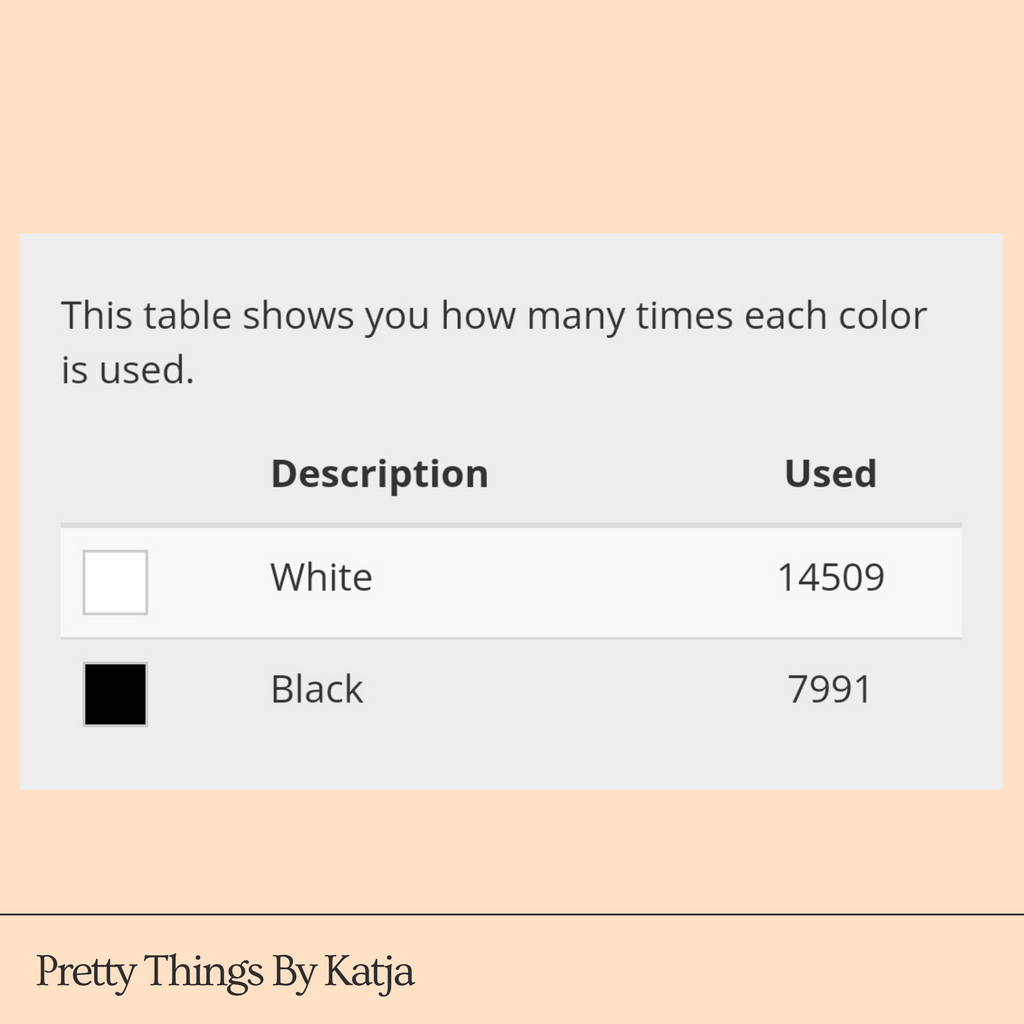Click the 7991 usage count
The height and width of the screenshot is (1024, 1024).
830,690
